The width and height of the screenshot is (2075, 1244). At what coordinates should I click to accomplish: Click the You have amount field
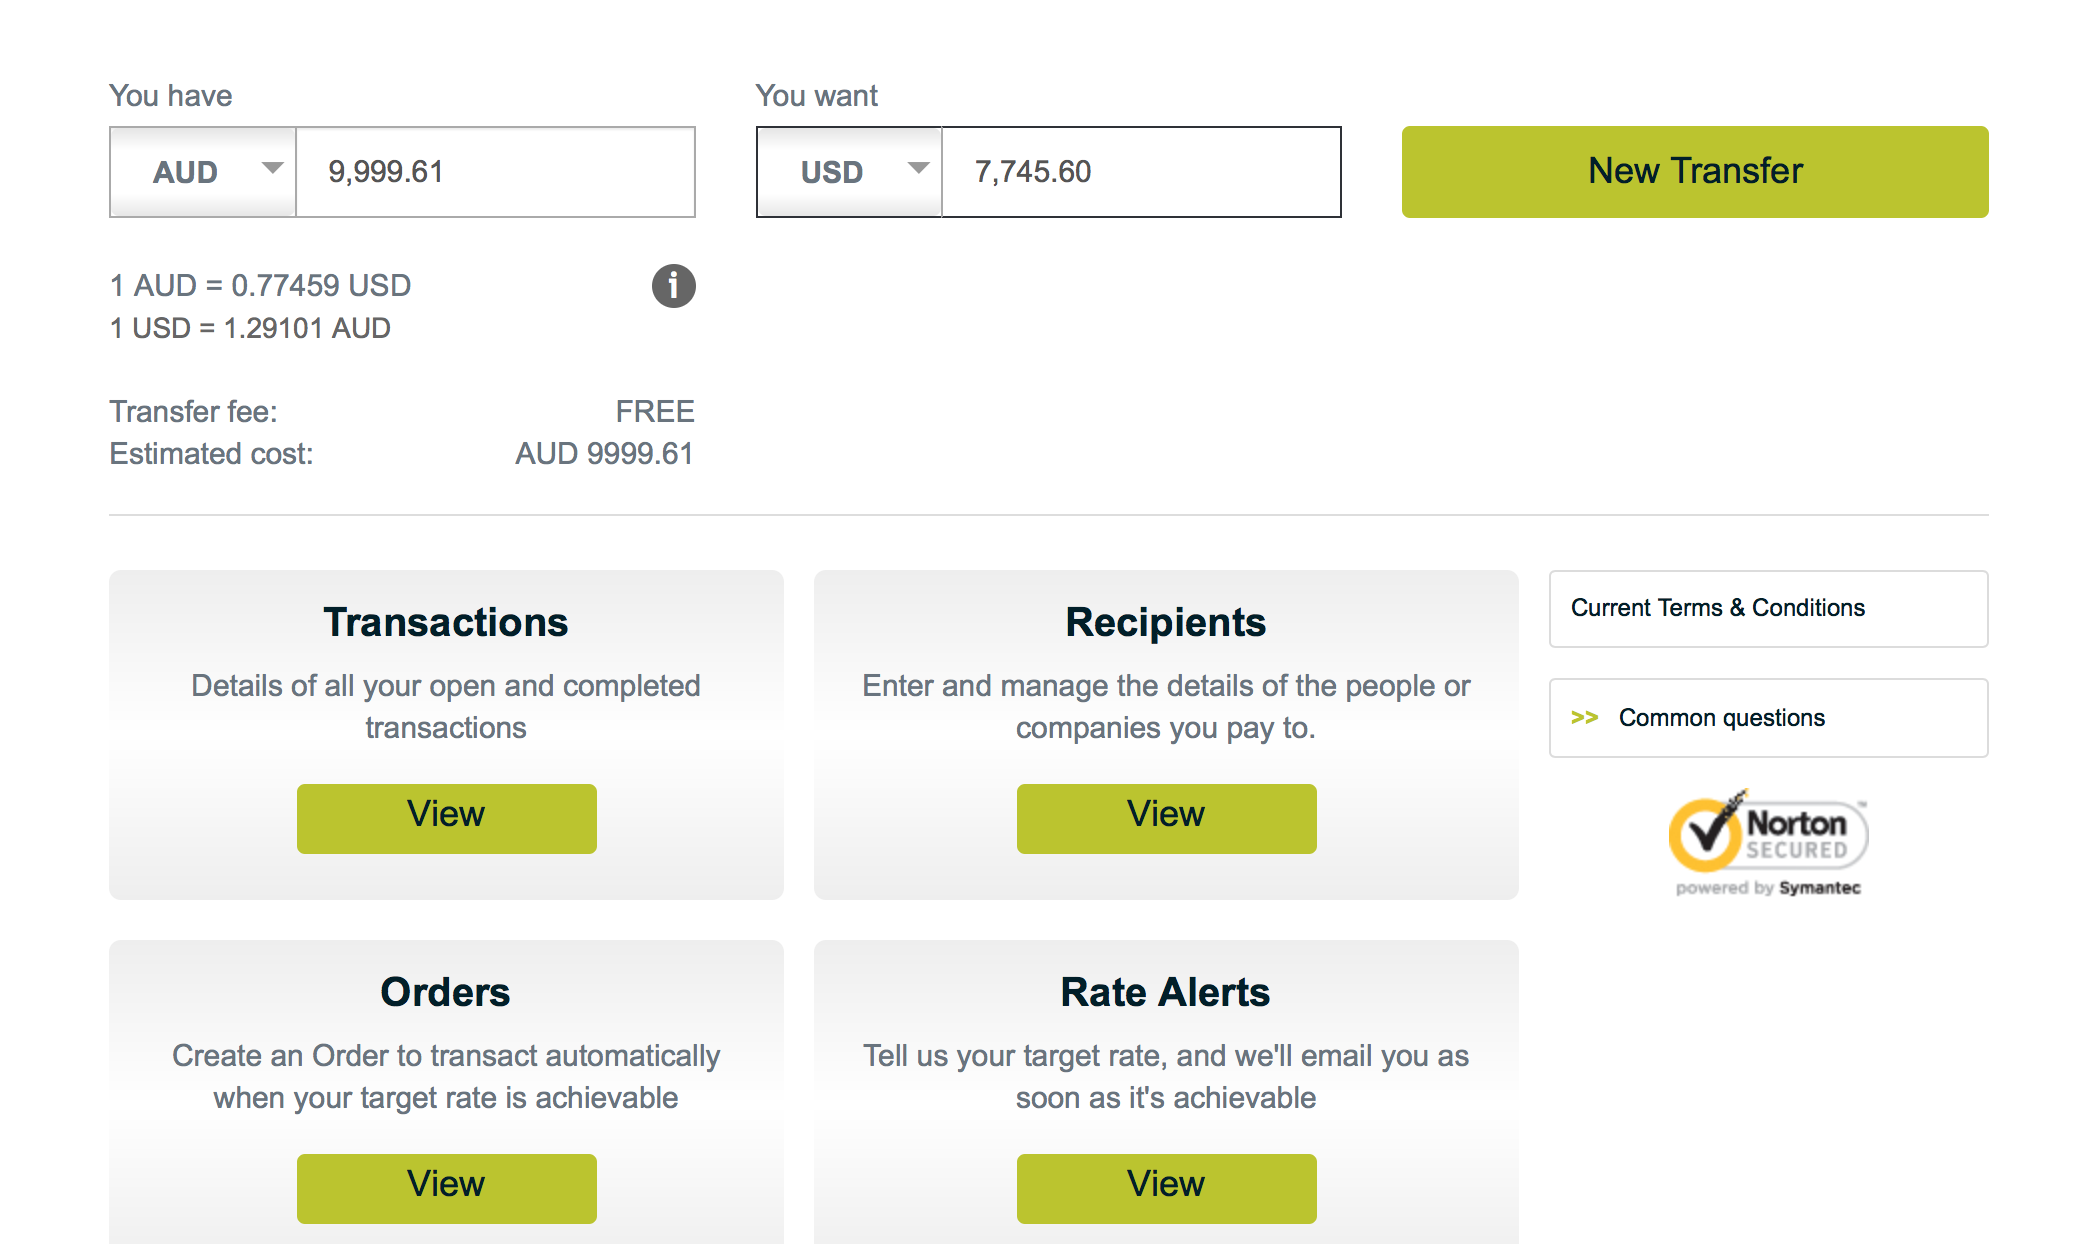point(496,172)
